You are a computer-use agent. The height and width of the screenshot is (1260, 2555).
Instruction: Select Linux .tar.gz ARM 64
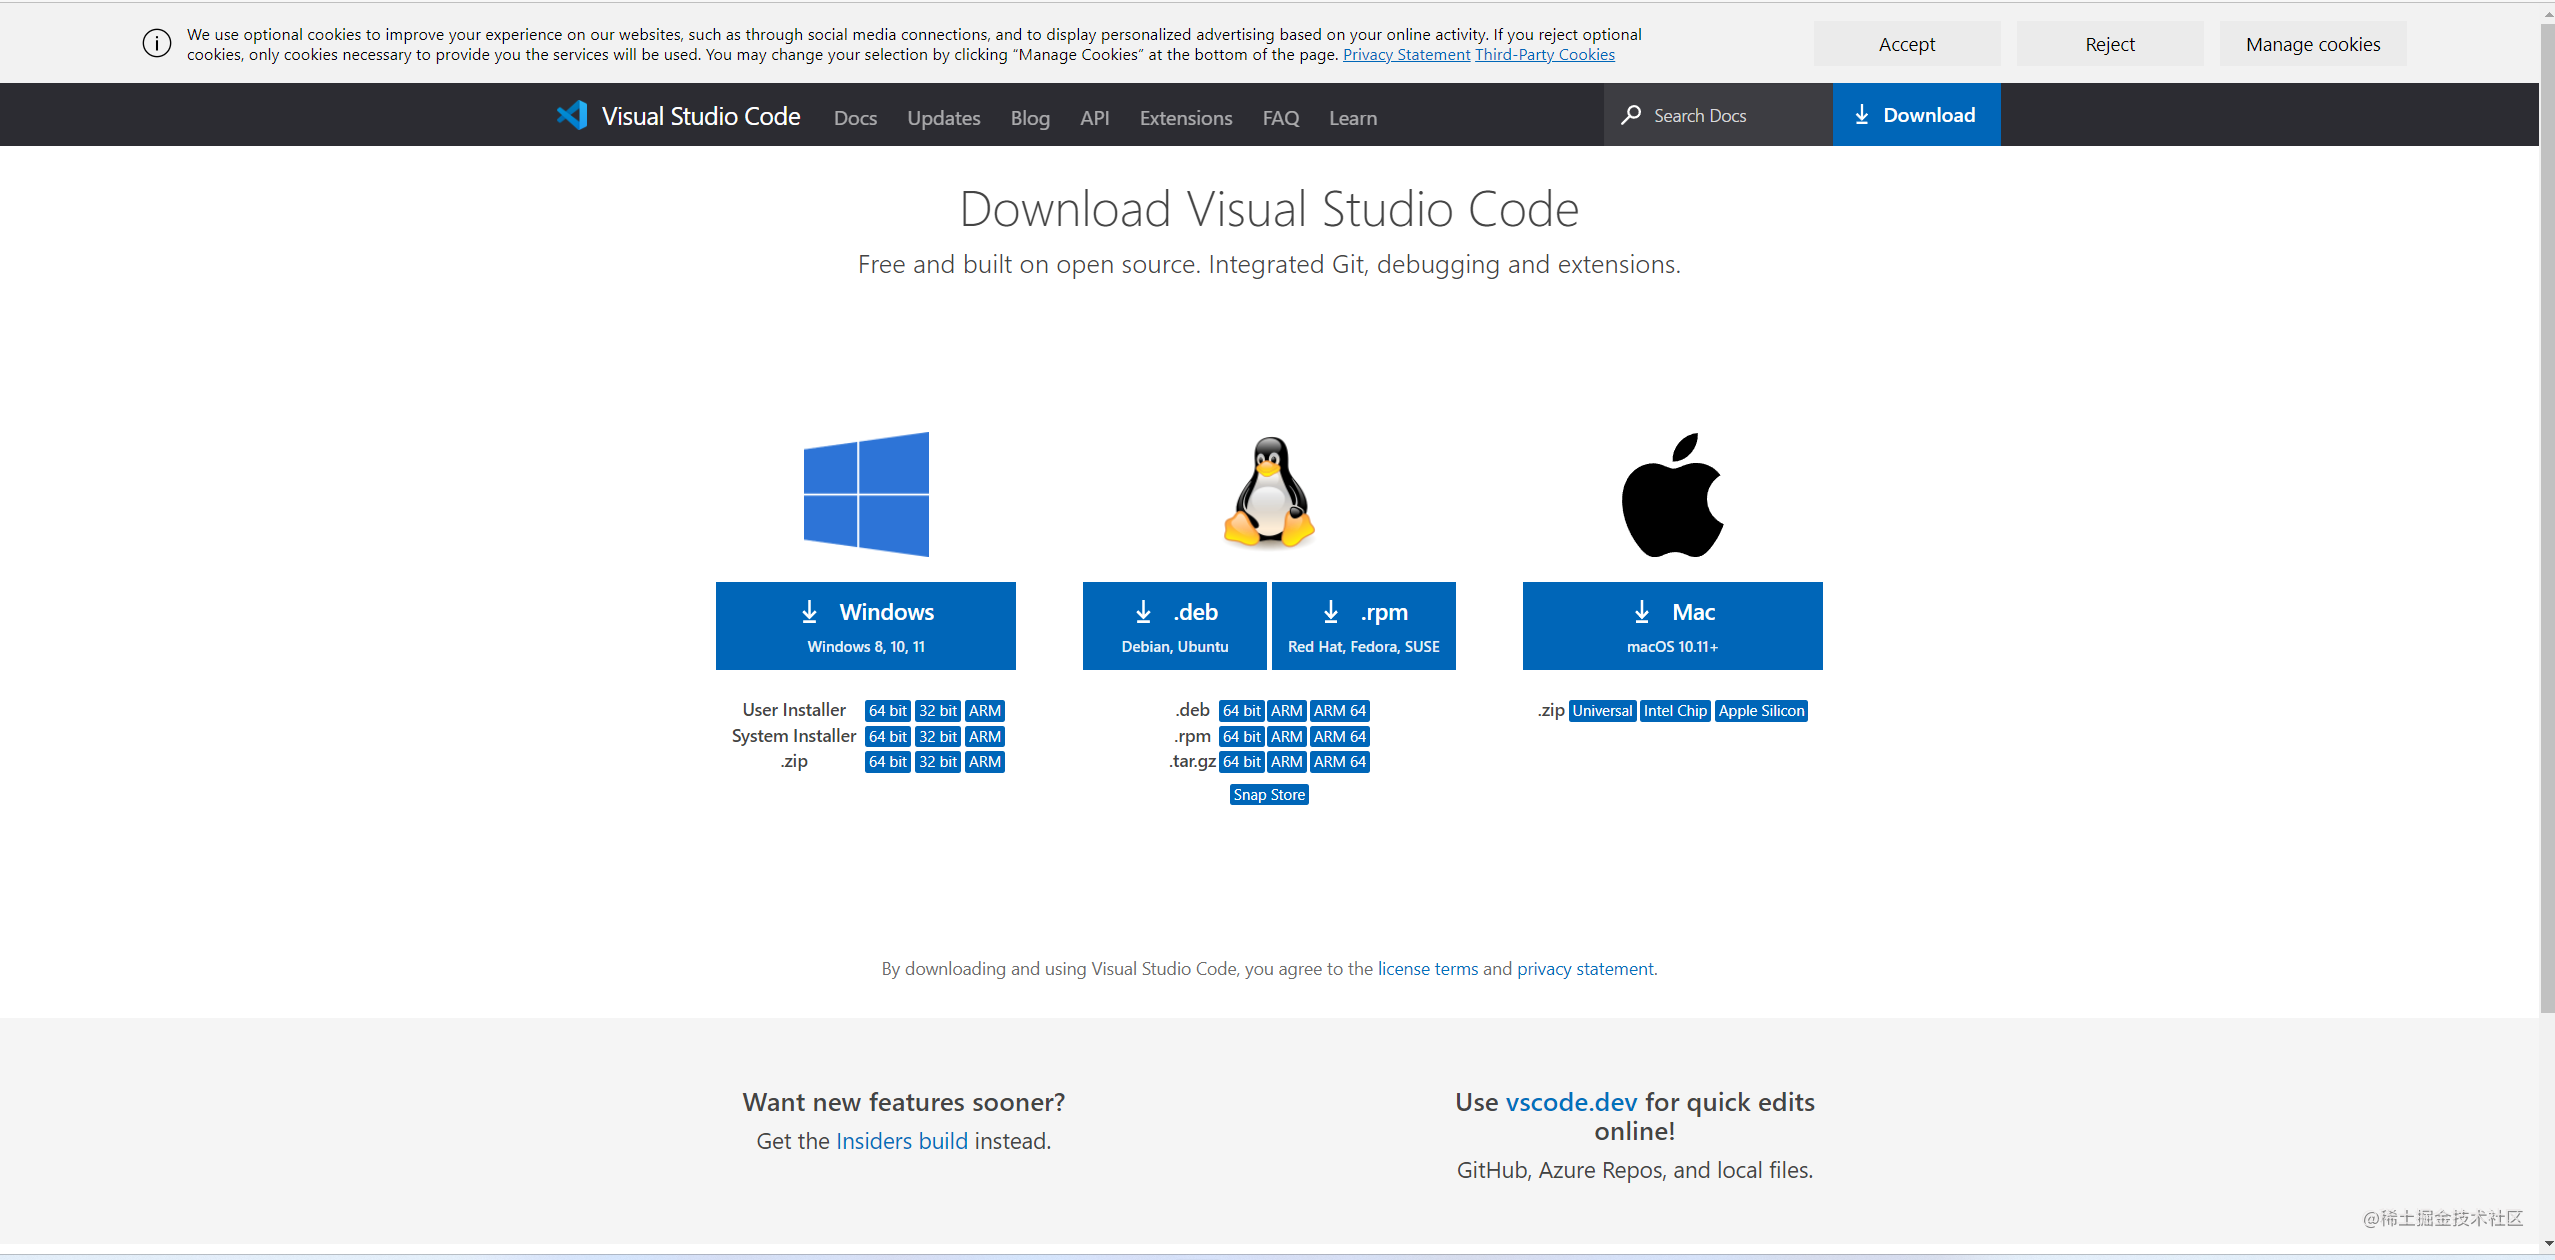pyautogui.click(x=1340, y=762)
